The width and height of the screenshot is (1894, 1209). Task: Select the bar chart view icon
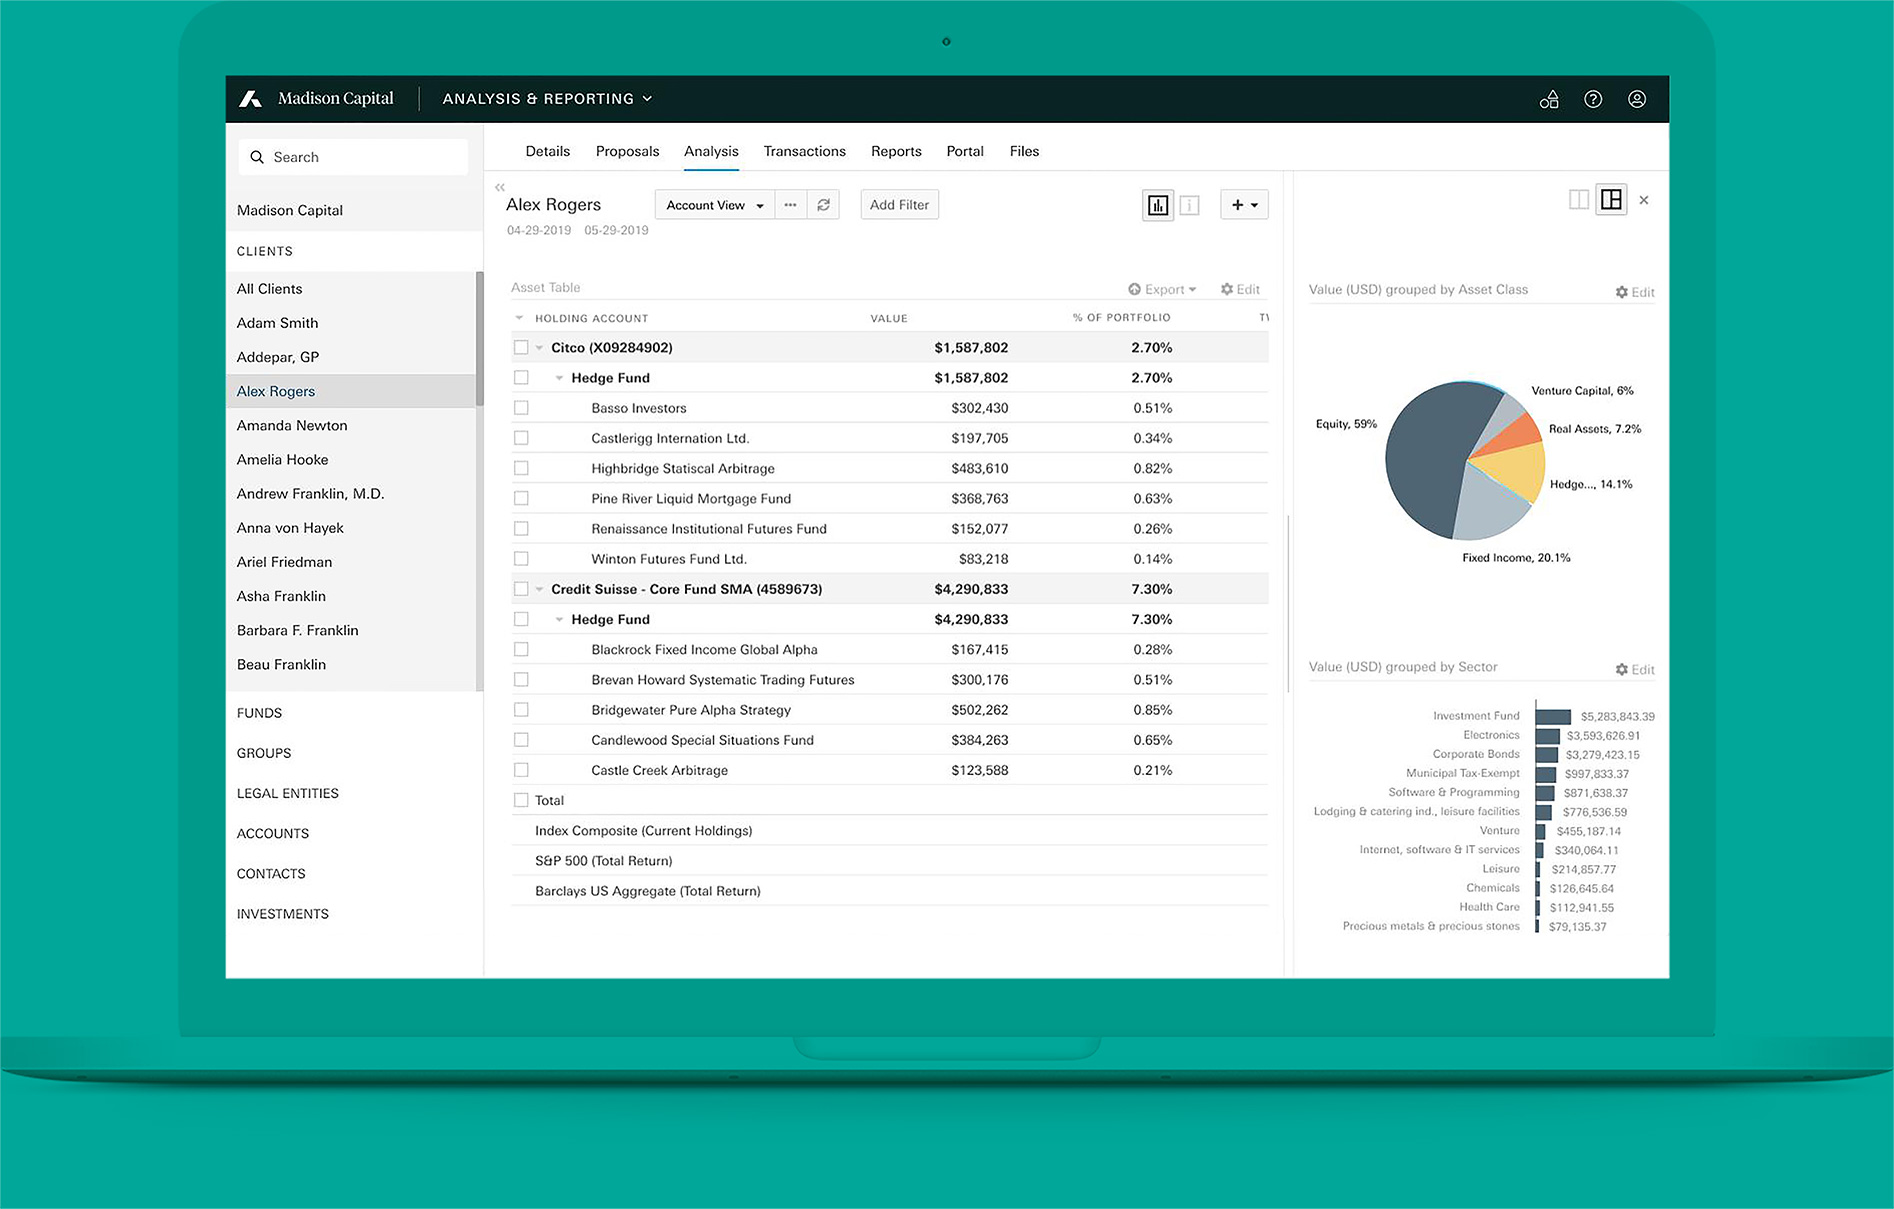tap(1157, 205)
